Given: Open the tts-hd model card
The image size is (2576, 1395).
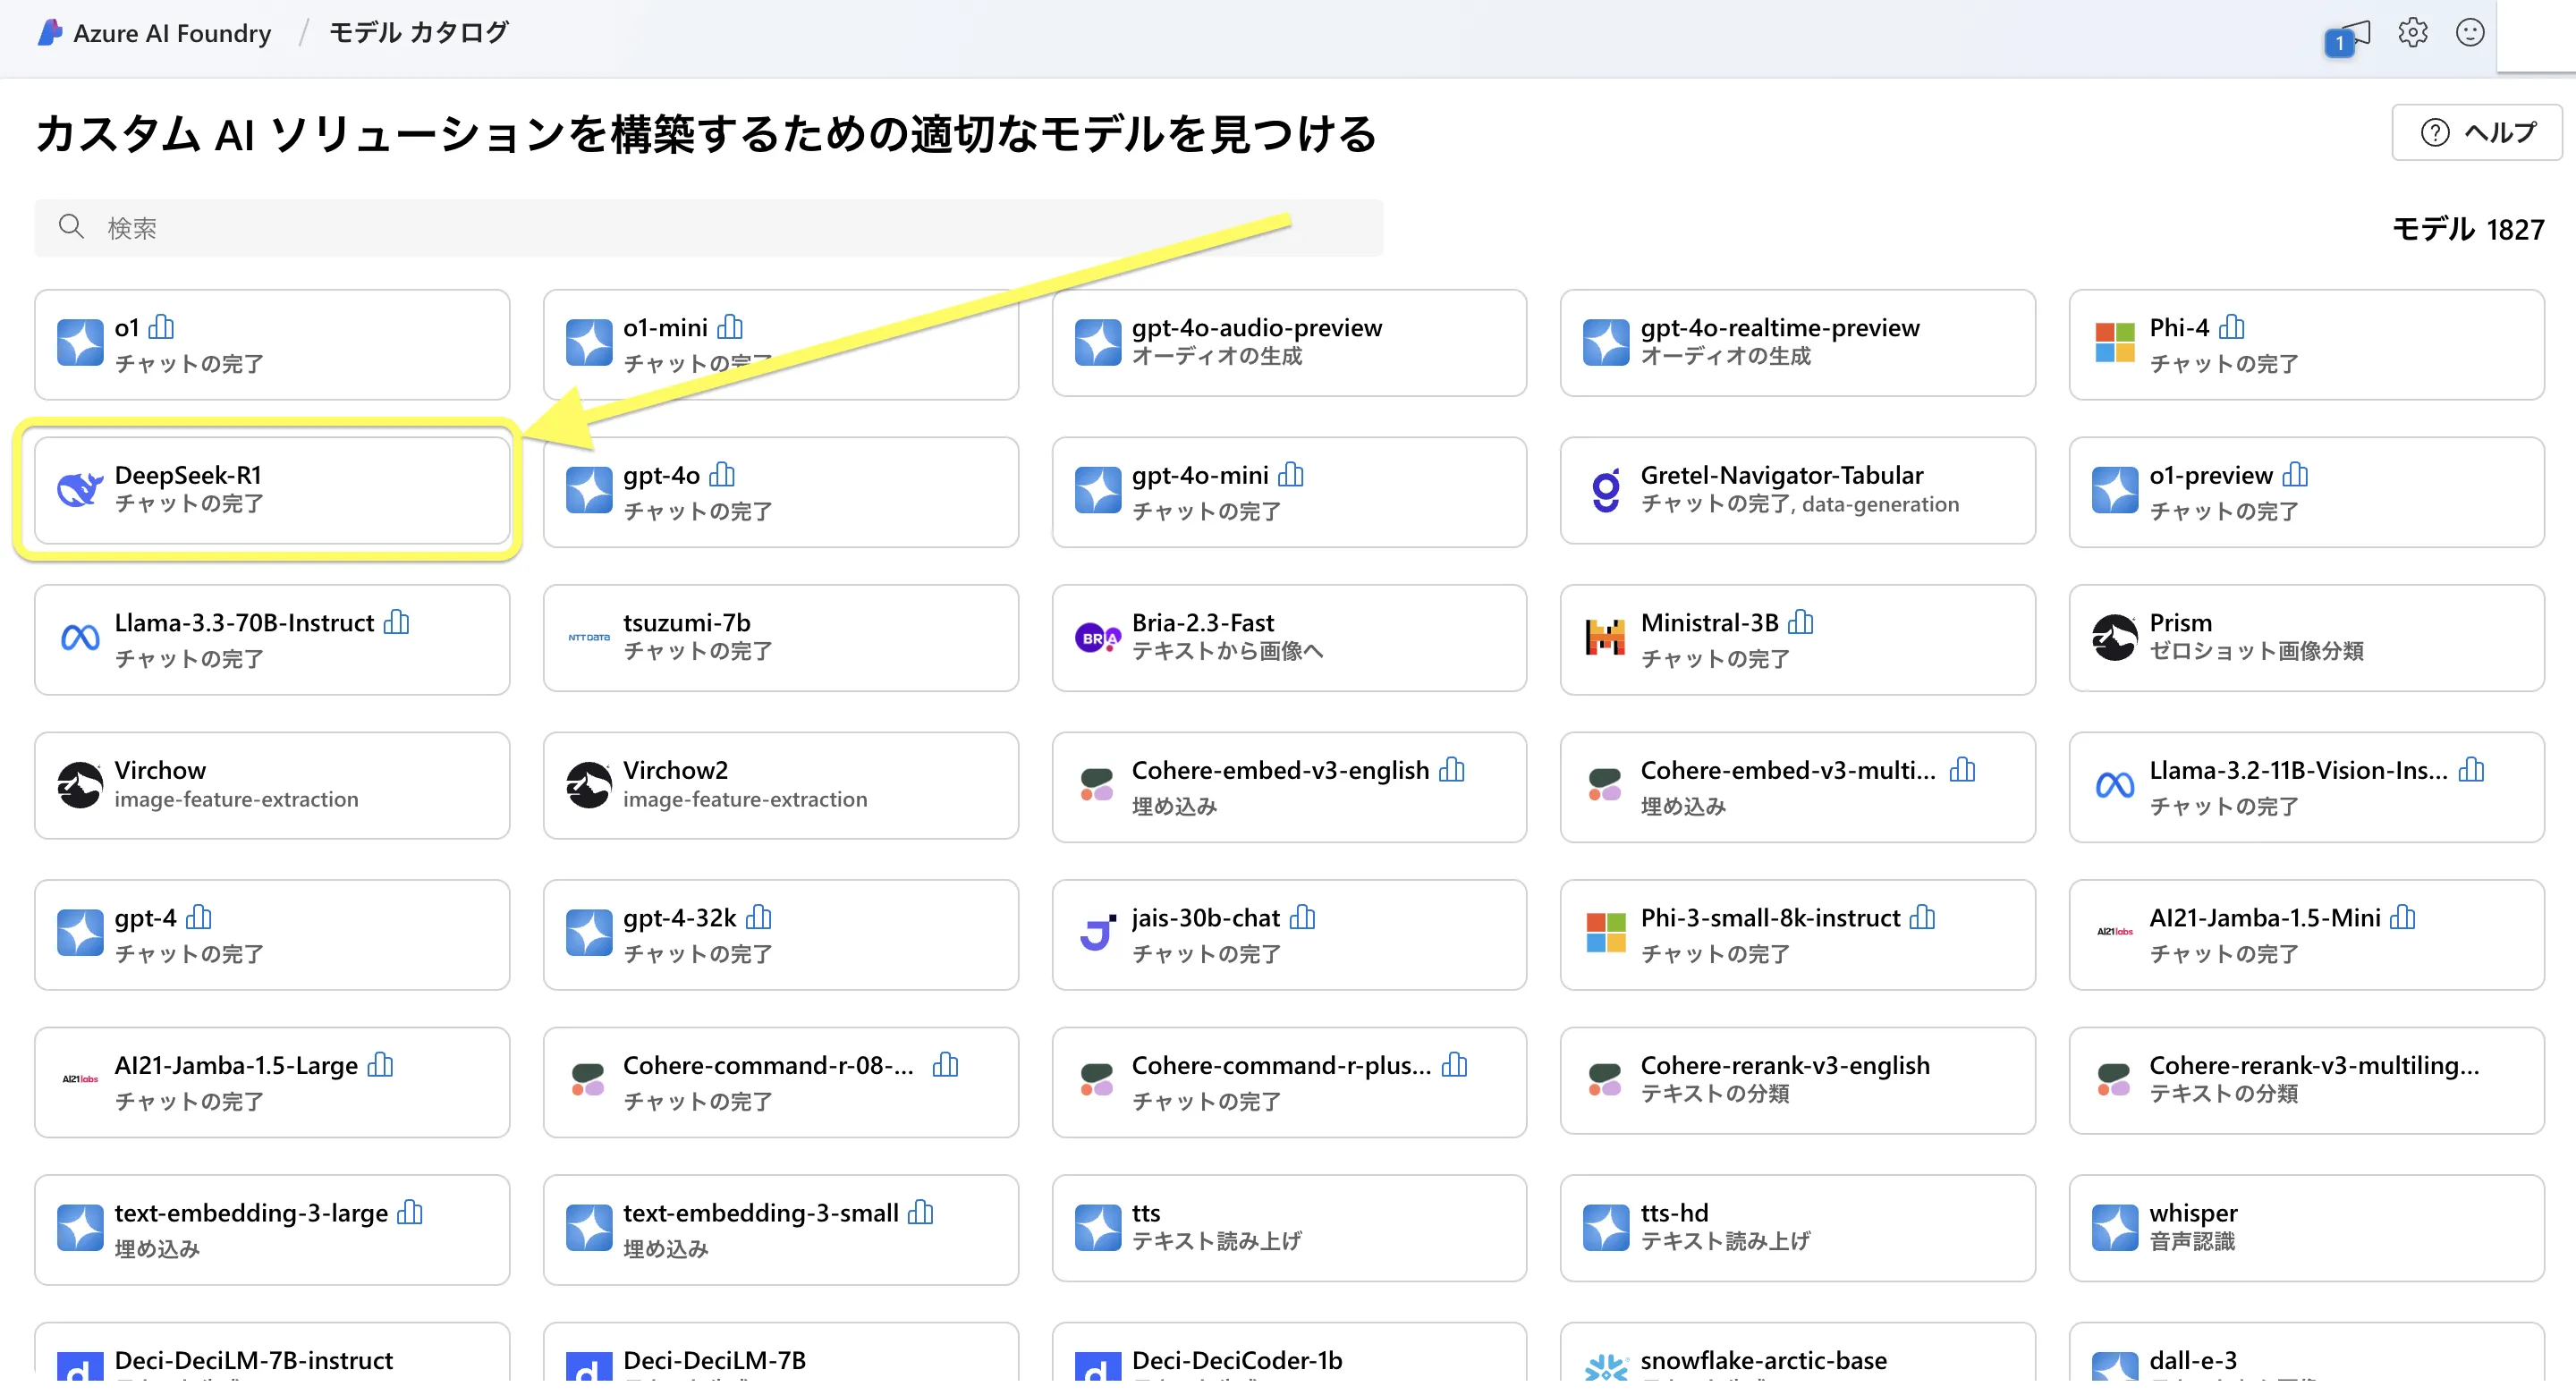Looking at the screenshot, I should [1797, 1228].
